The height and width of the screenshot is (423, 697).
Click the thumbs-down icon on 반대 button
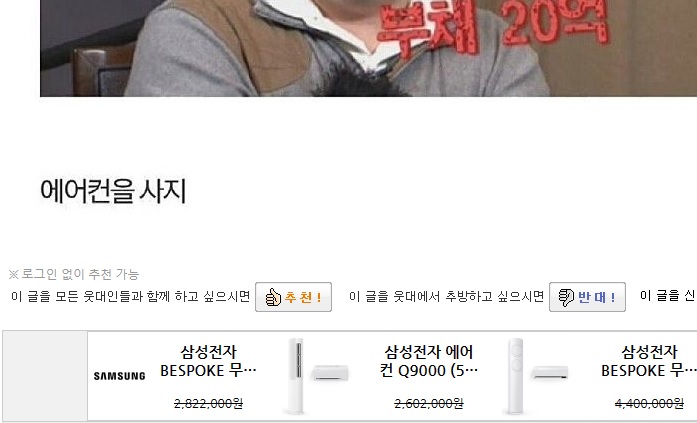pyautogui.click(x=566, y=297)
